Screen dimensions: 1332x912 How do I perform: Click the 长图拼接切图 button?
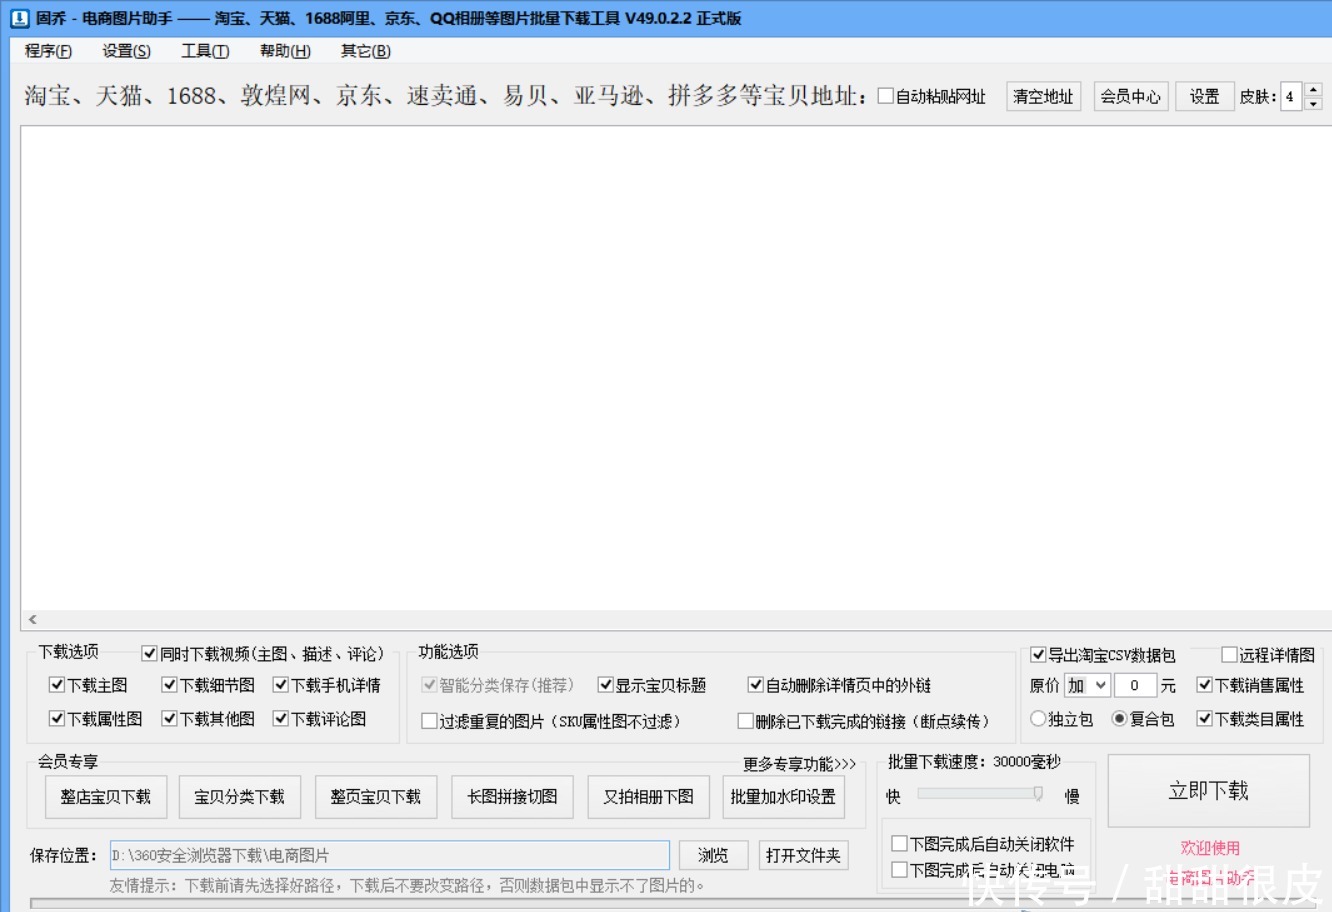point(512,797)
